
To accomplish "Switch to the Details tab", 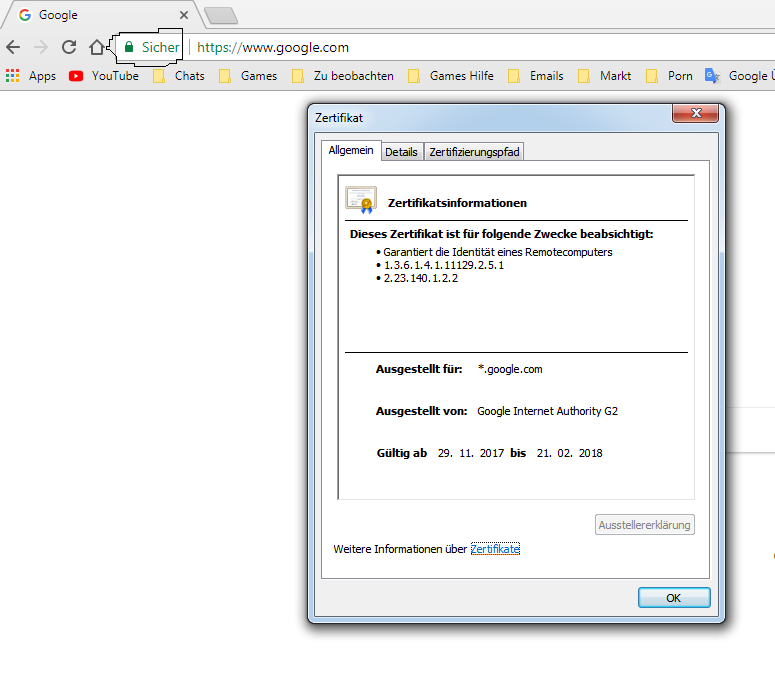I will (x=401, y=152).
